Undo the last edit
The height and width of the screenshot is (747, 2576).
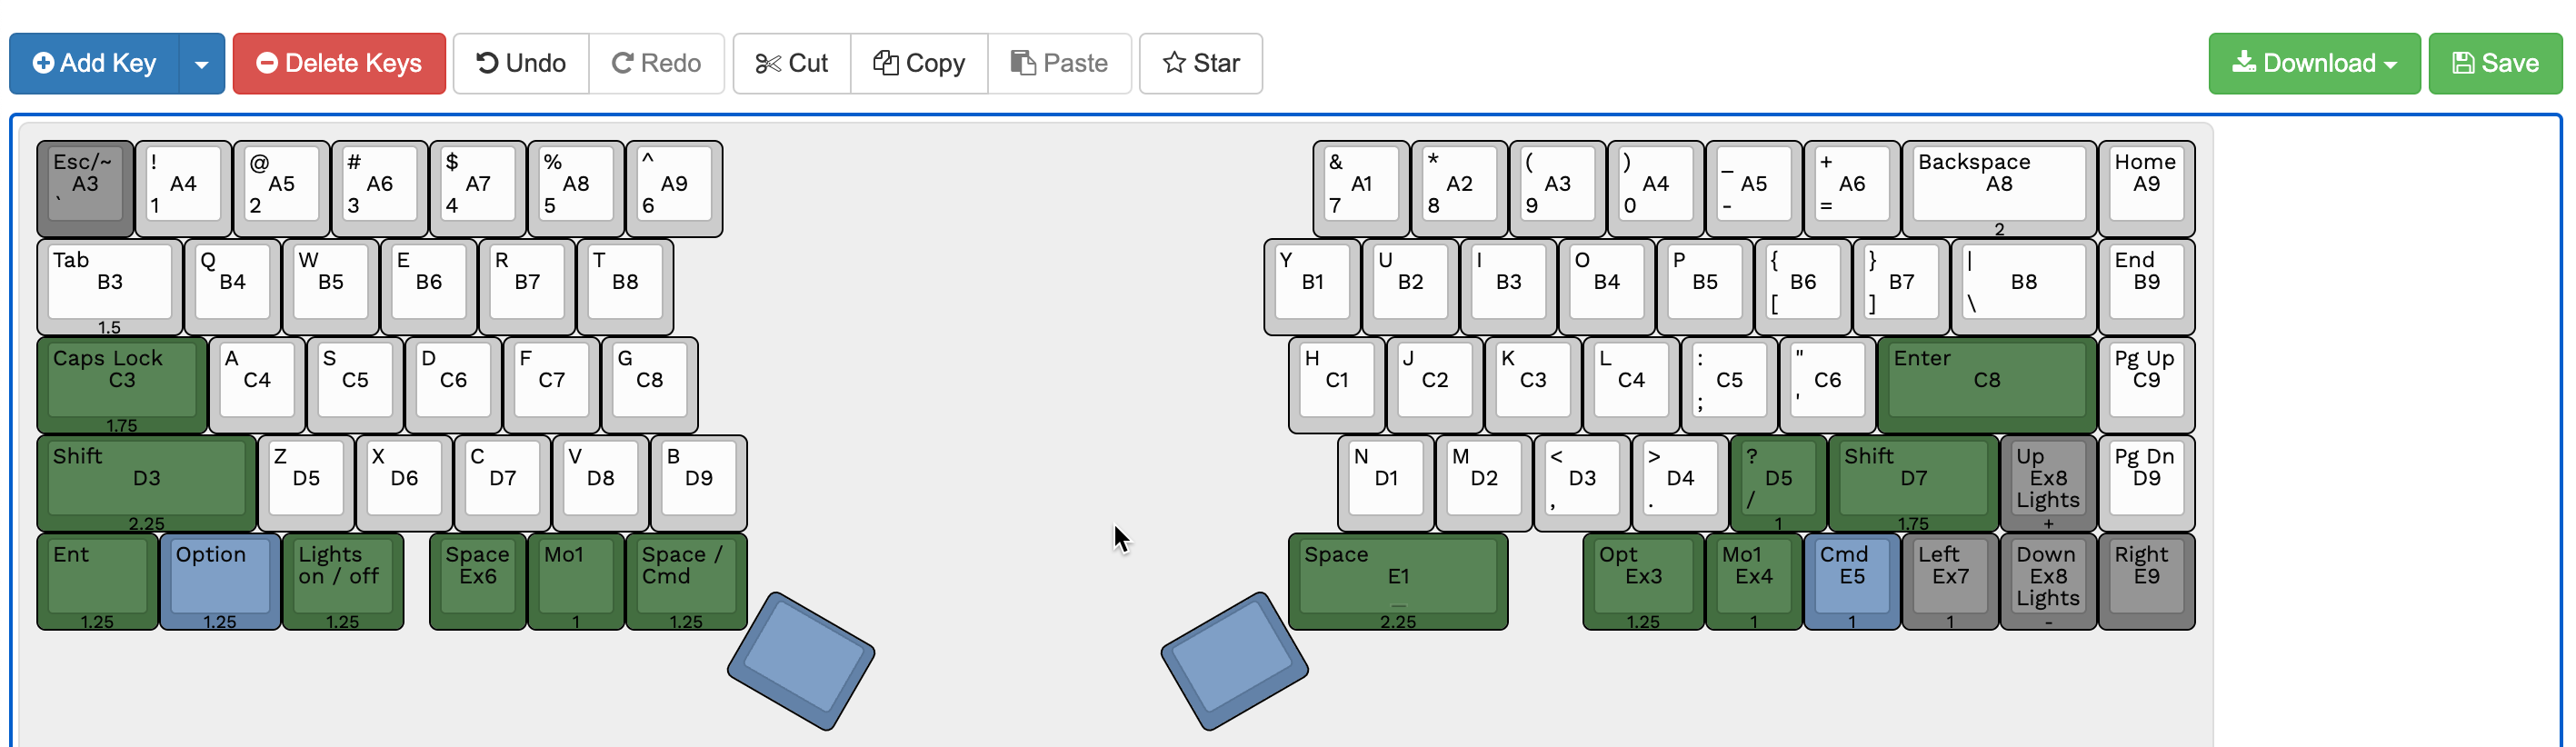point(520,63)
